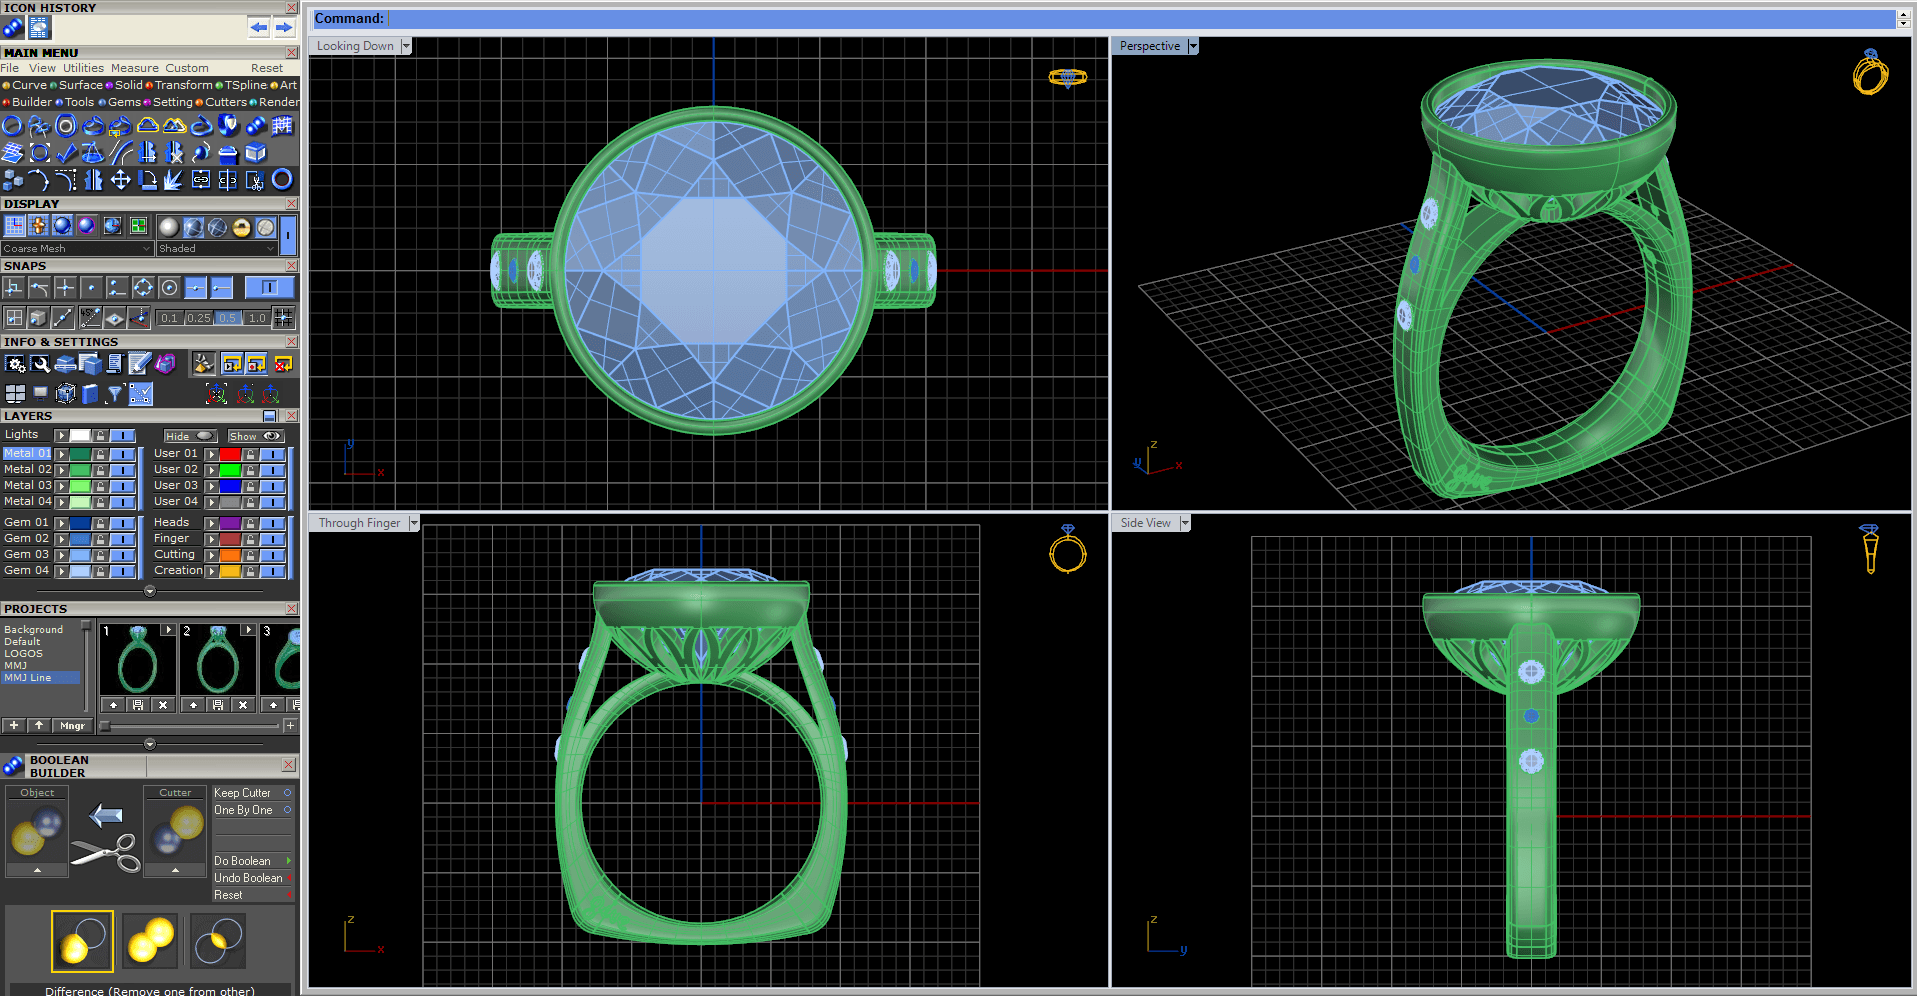Viewport: 1917px width, 996px height.
Task: Click Do Boolean
Action: [x=242, y=861]
